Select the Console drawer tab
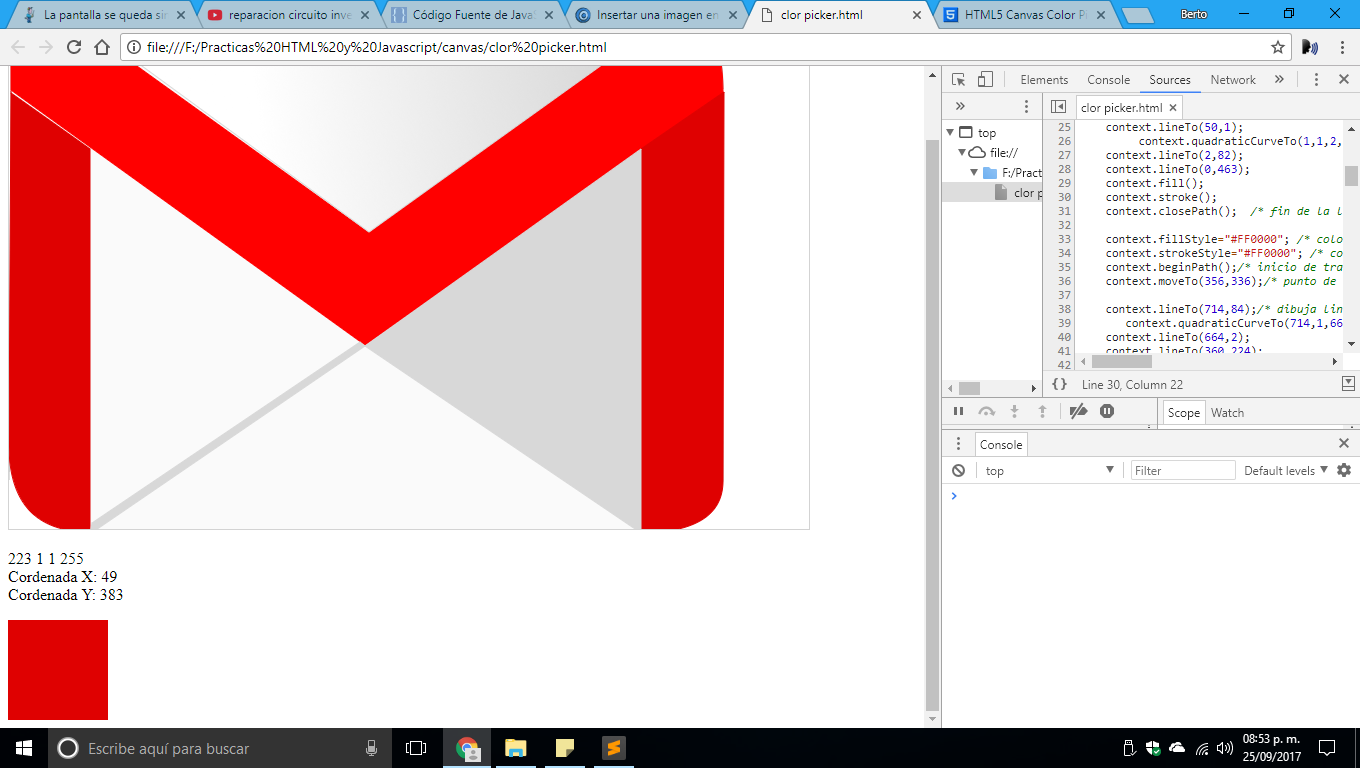 point(1001,445)
